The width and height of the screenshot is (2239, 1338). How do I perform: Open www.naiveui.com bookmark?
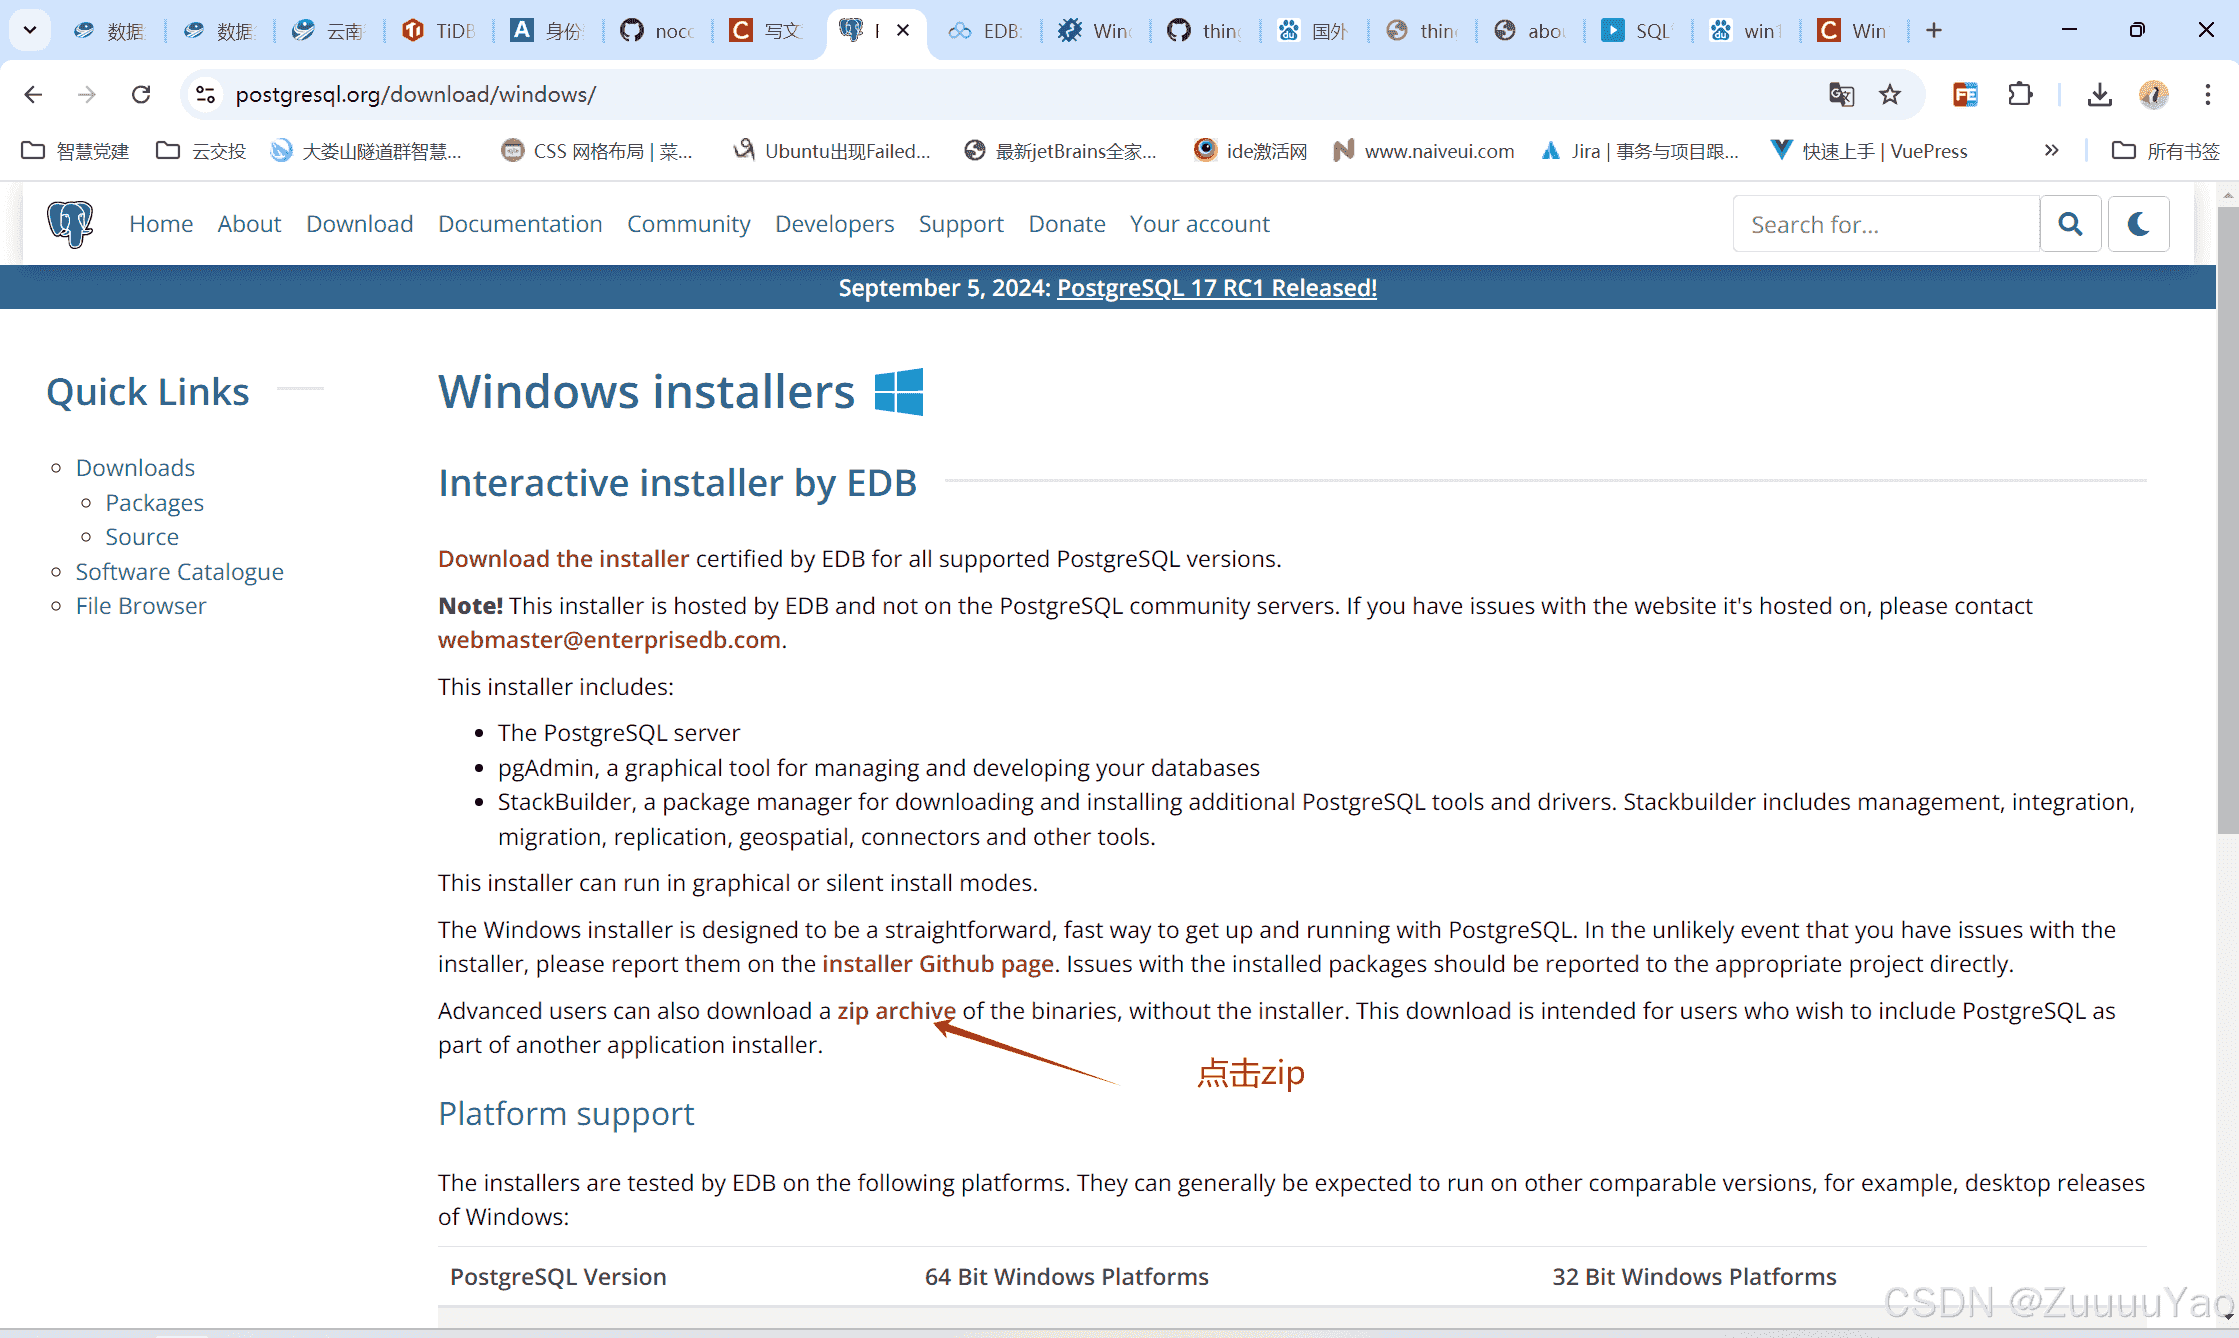coord(1424,151)
